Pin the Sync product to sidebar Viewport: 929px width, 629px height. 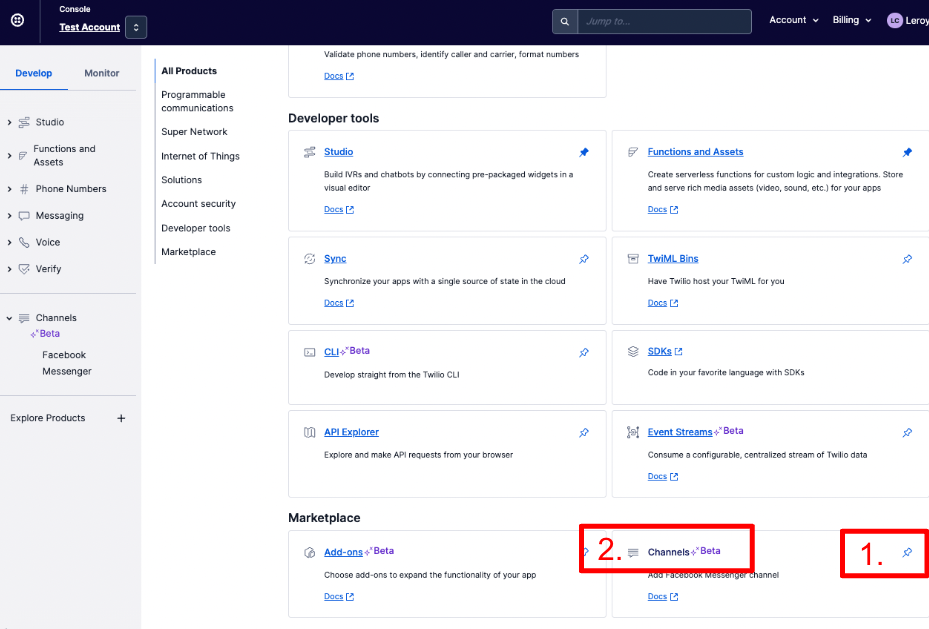tap(584, 259)
